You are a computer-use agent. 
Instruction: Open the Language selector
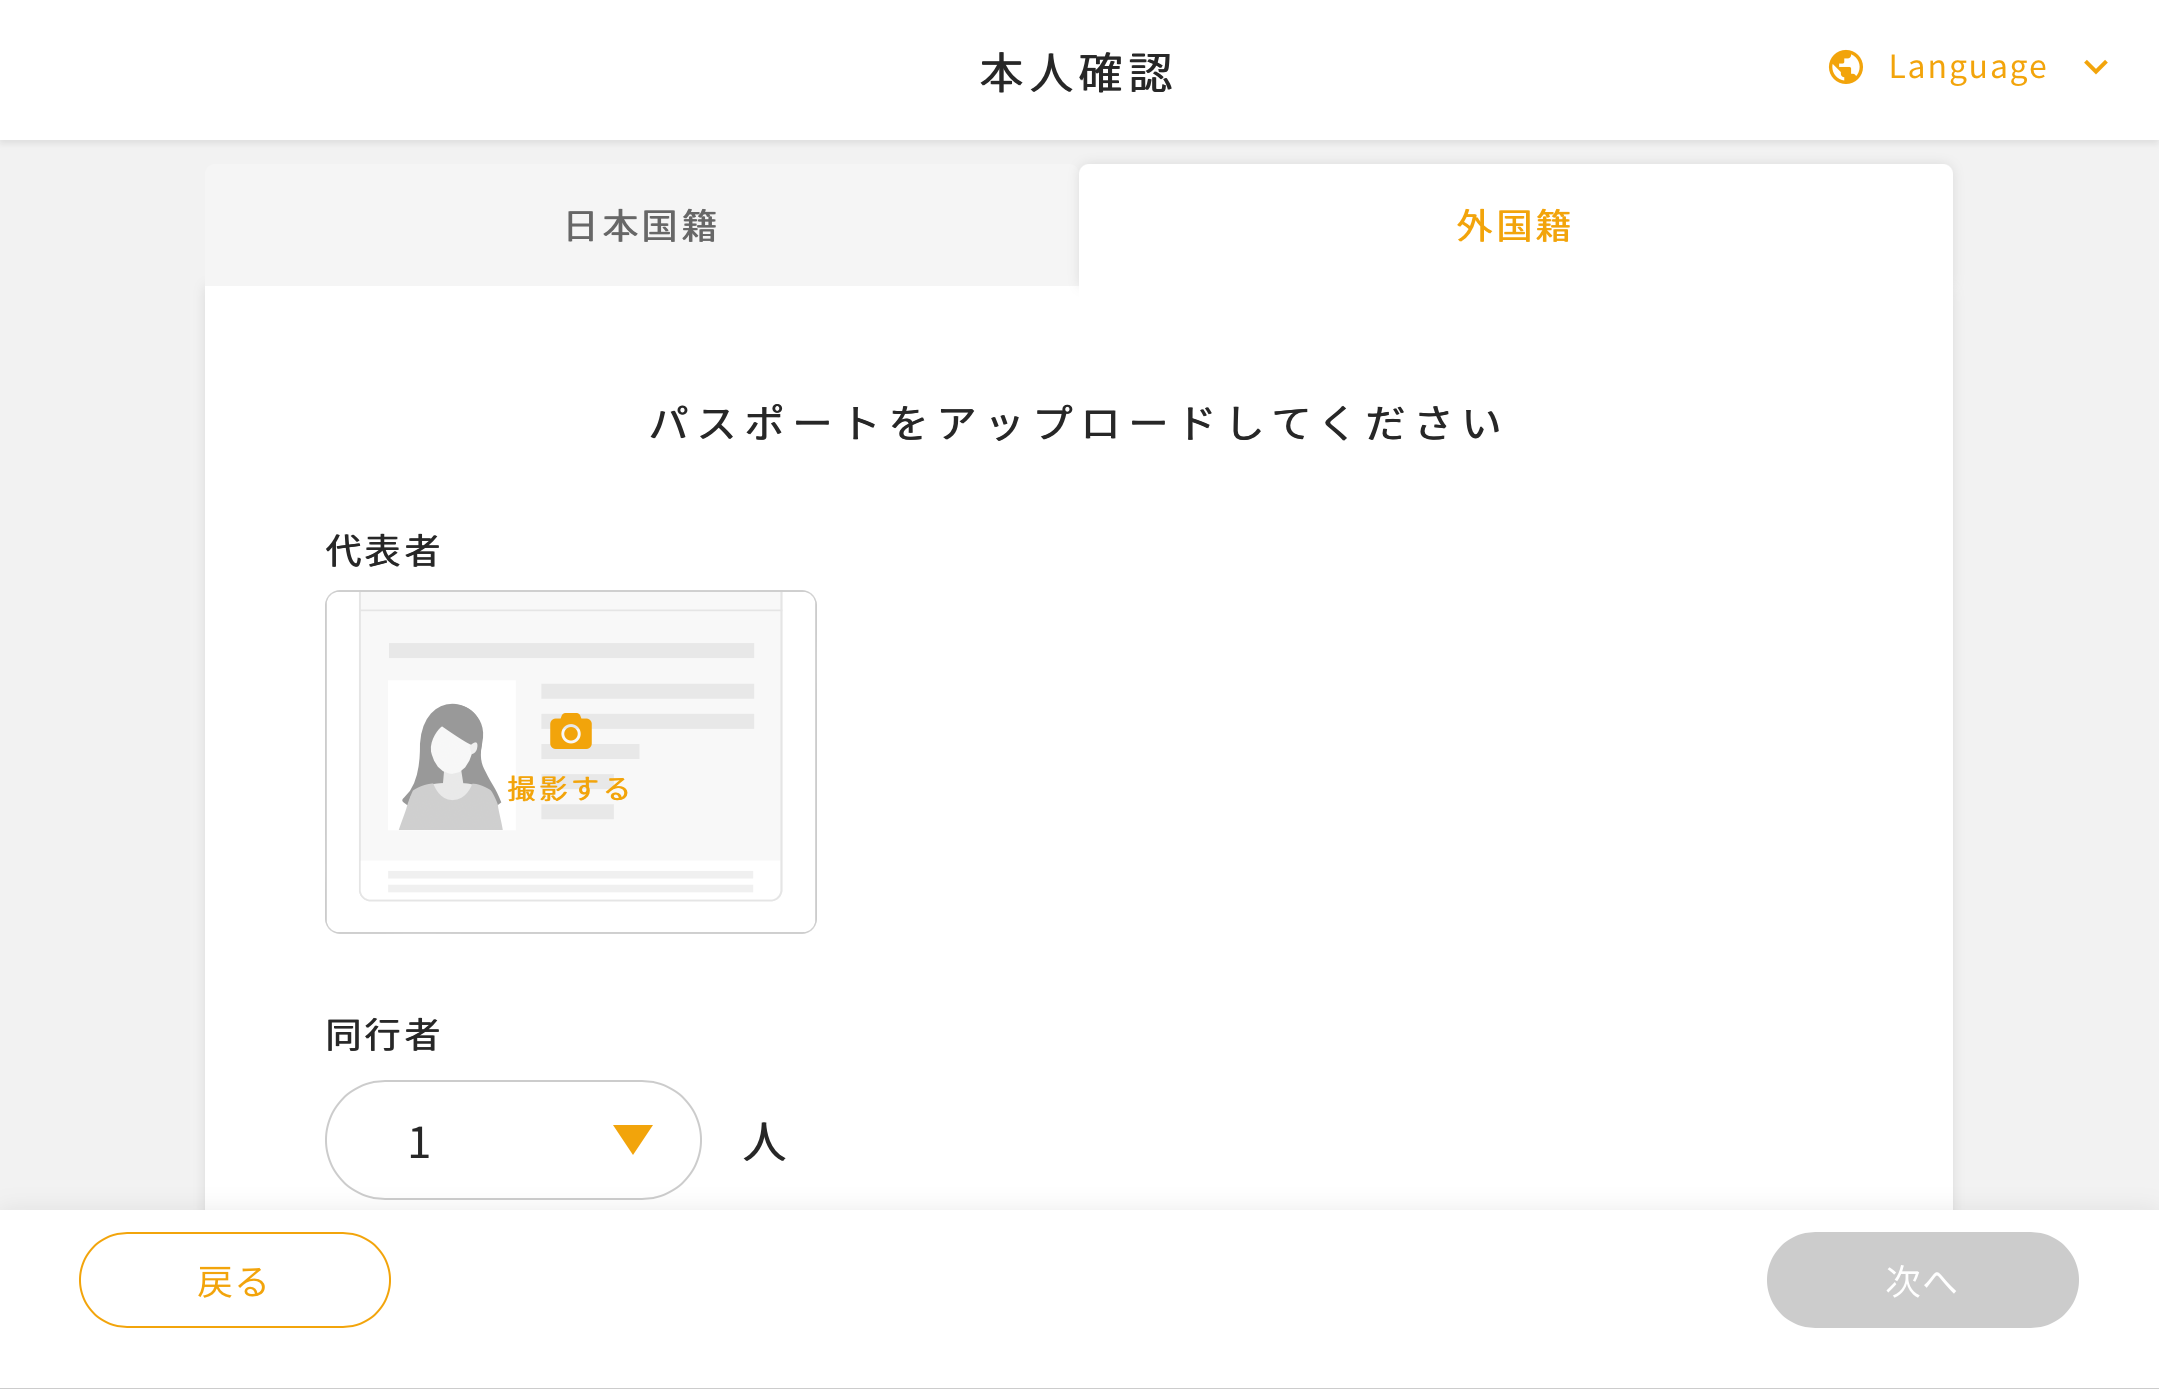[x=1968, y=67]
